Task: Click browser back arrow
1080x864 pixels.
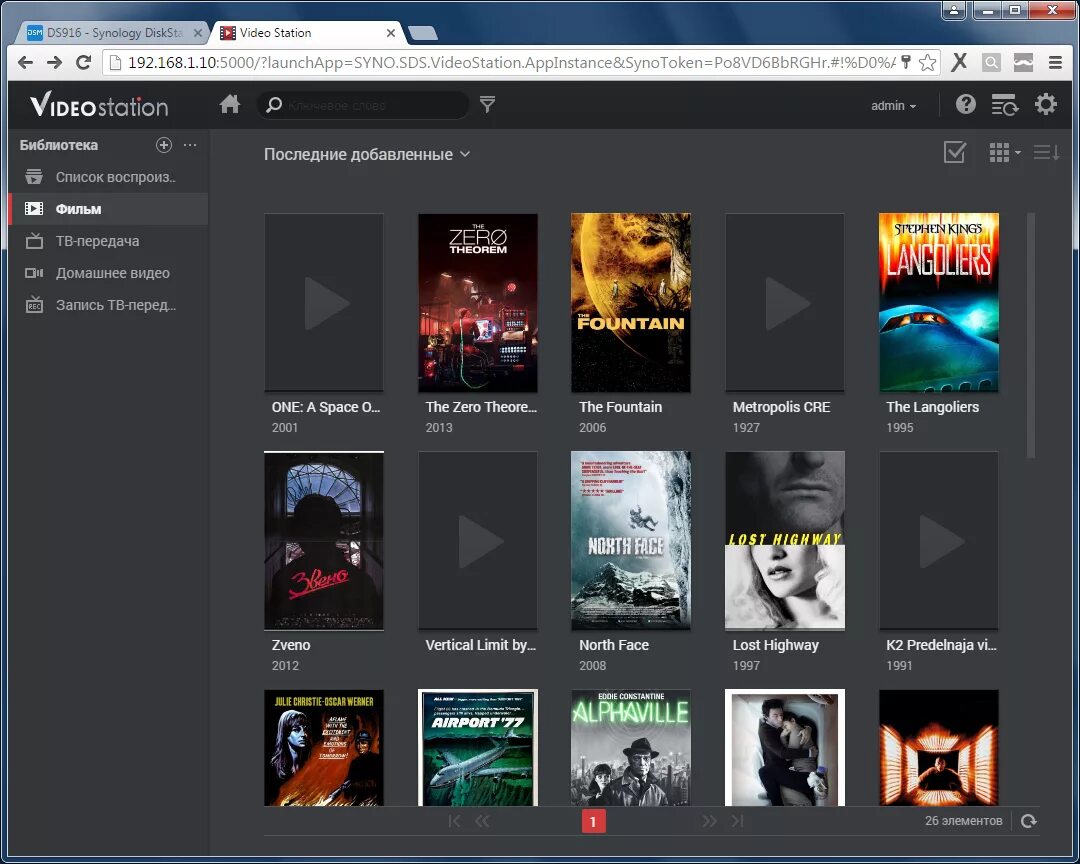Action: pos(25,63)
